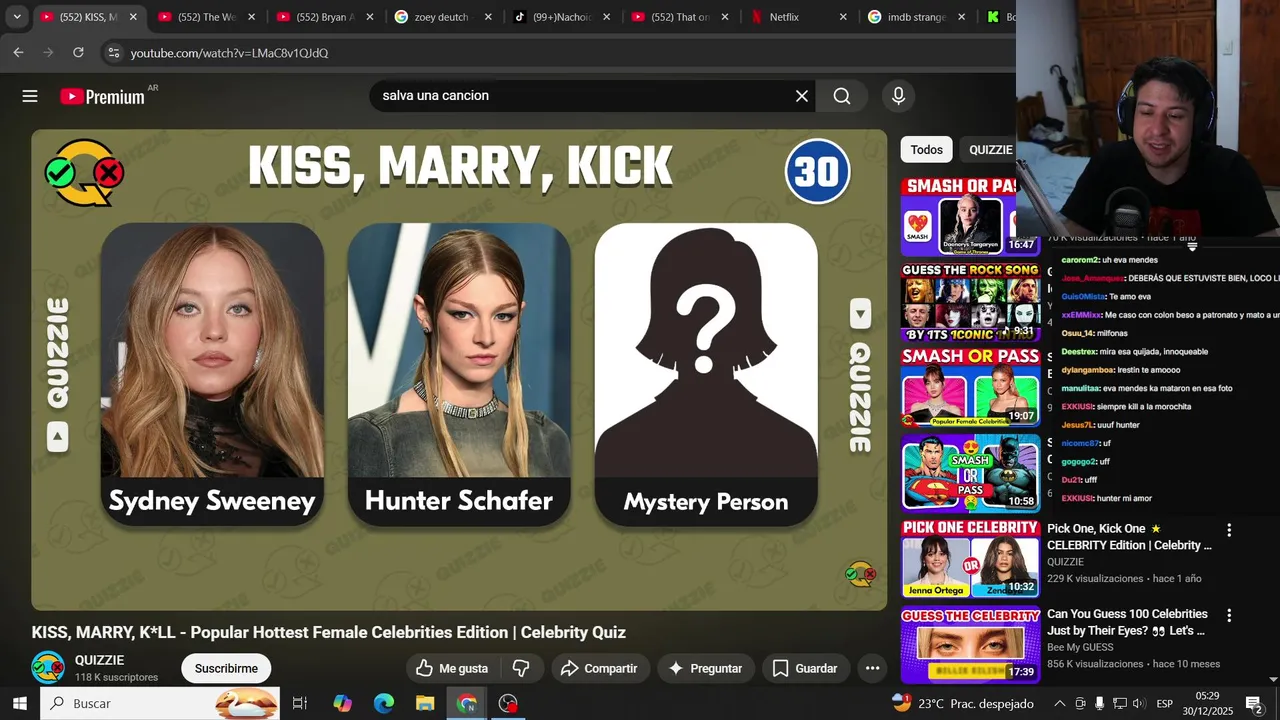View site information icon in address bar
Image resolution: width=1280 pixels, height=720 pixels.
[x=113, y=52]
